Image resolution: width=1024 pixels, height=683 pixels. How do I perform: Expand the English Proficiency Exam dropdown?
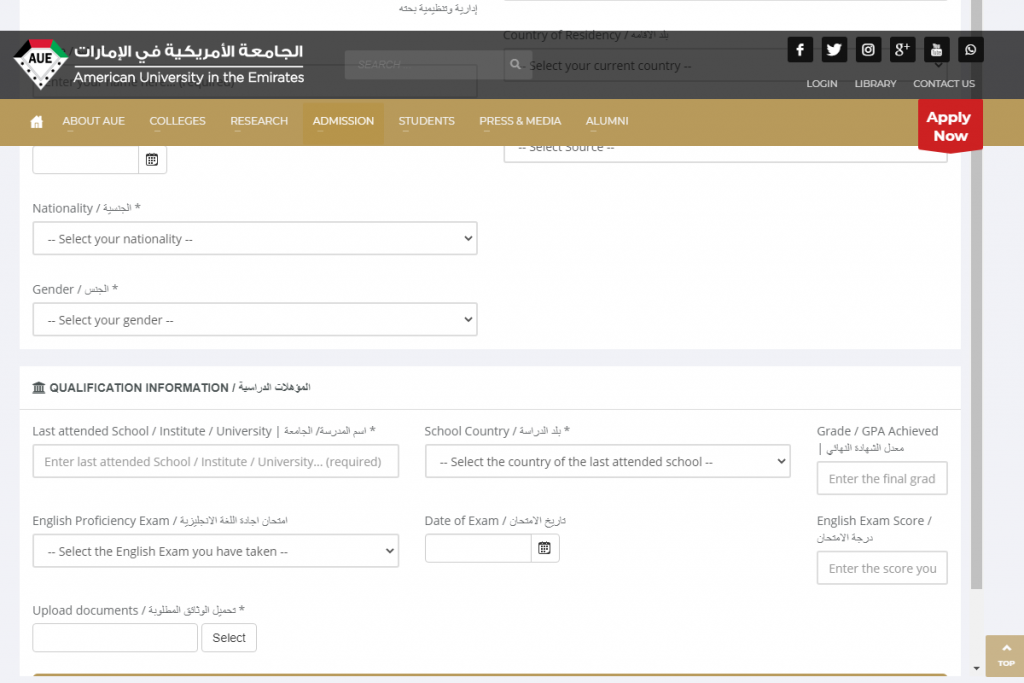pos(216,551)
